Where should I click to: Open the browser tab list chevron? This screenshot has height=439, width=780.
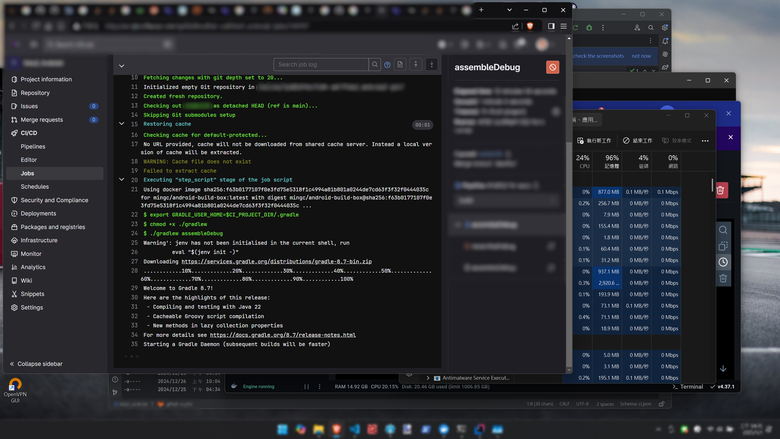tap(509, 10)
